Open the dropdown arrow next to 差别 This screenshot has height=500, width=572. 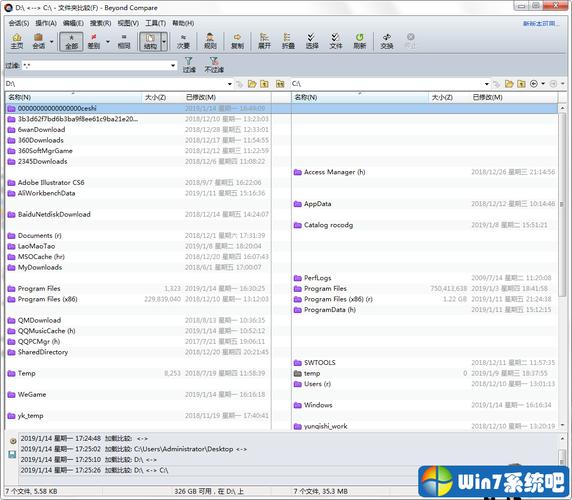pos(108,41)
